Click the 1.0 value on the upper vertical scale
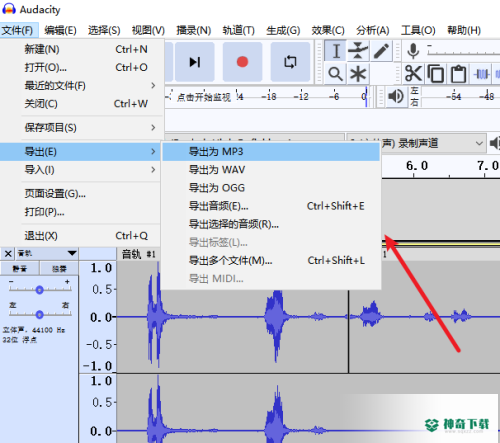The image size is (500, 443). coord(101,268)
